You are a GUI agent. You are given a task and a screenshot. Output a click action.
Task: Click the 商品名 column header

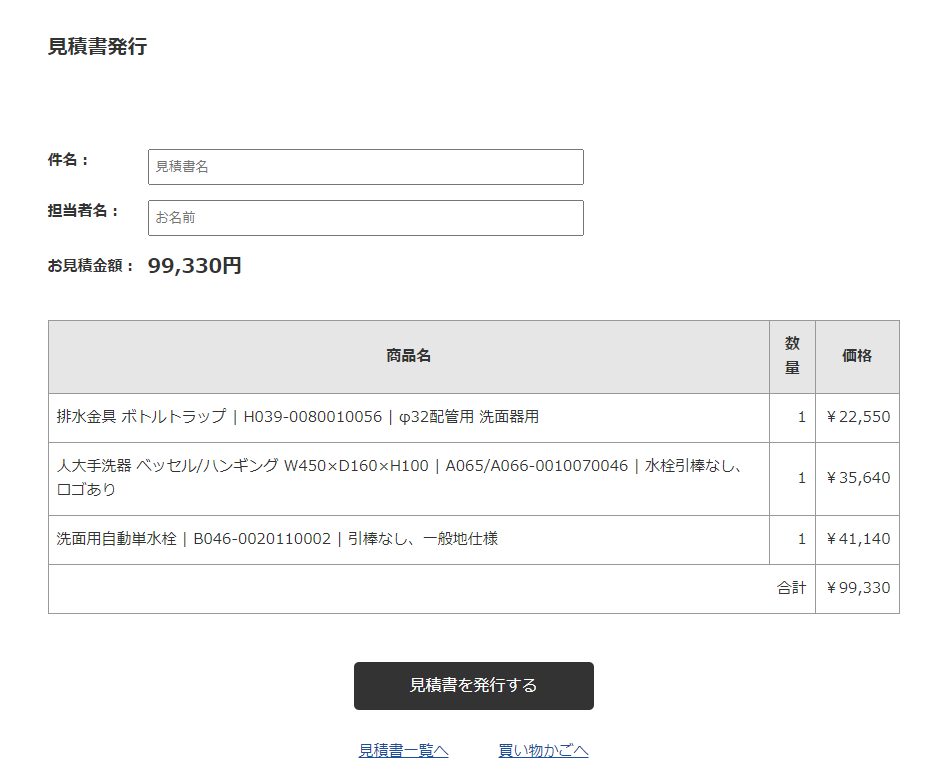(x=408, y=356)
